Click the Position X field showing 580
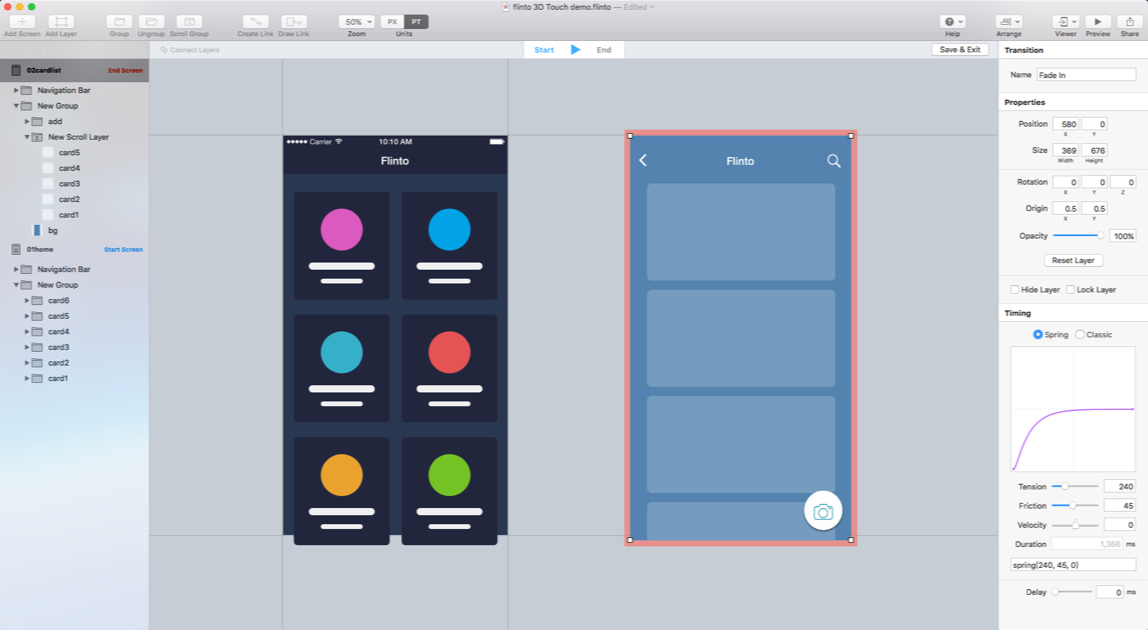Viewport: 1148px width, 630px height. click(1066, 124)
